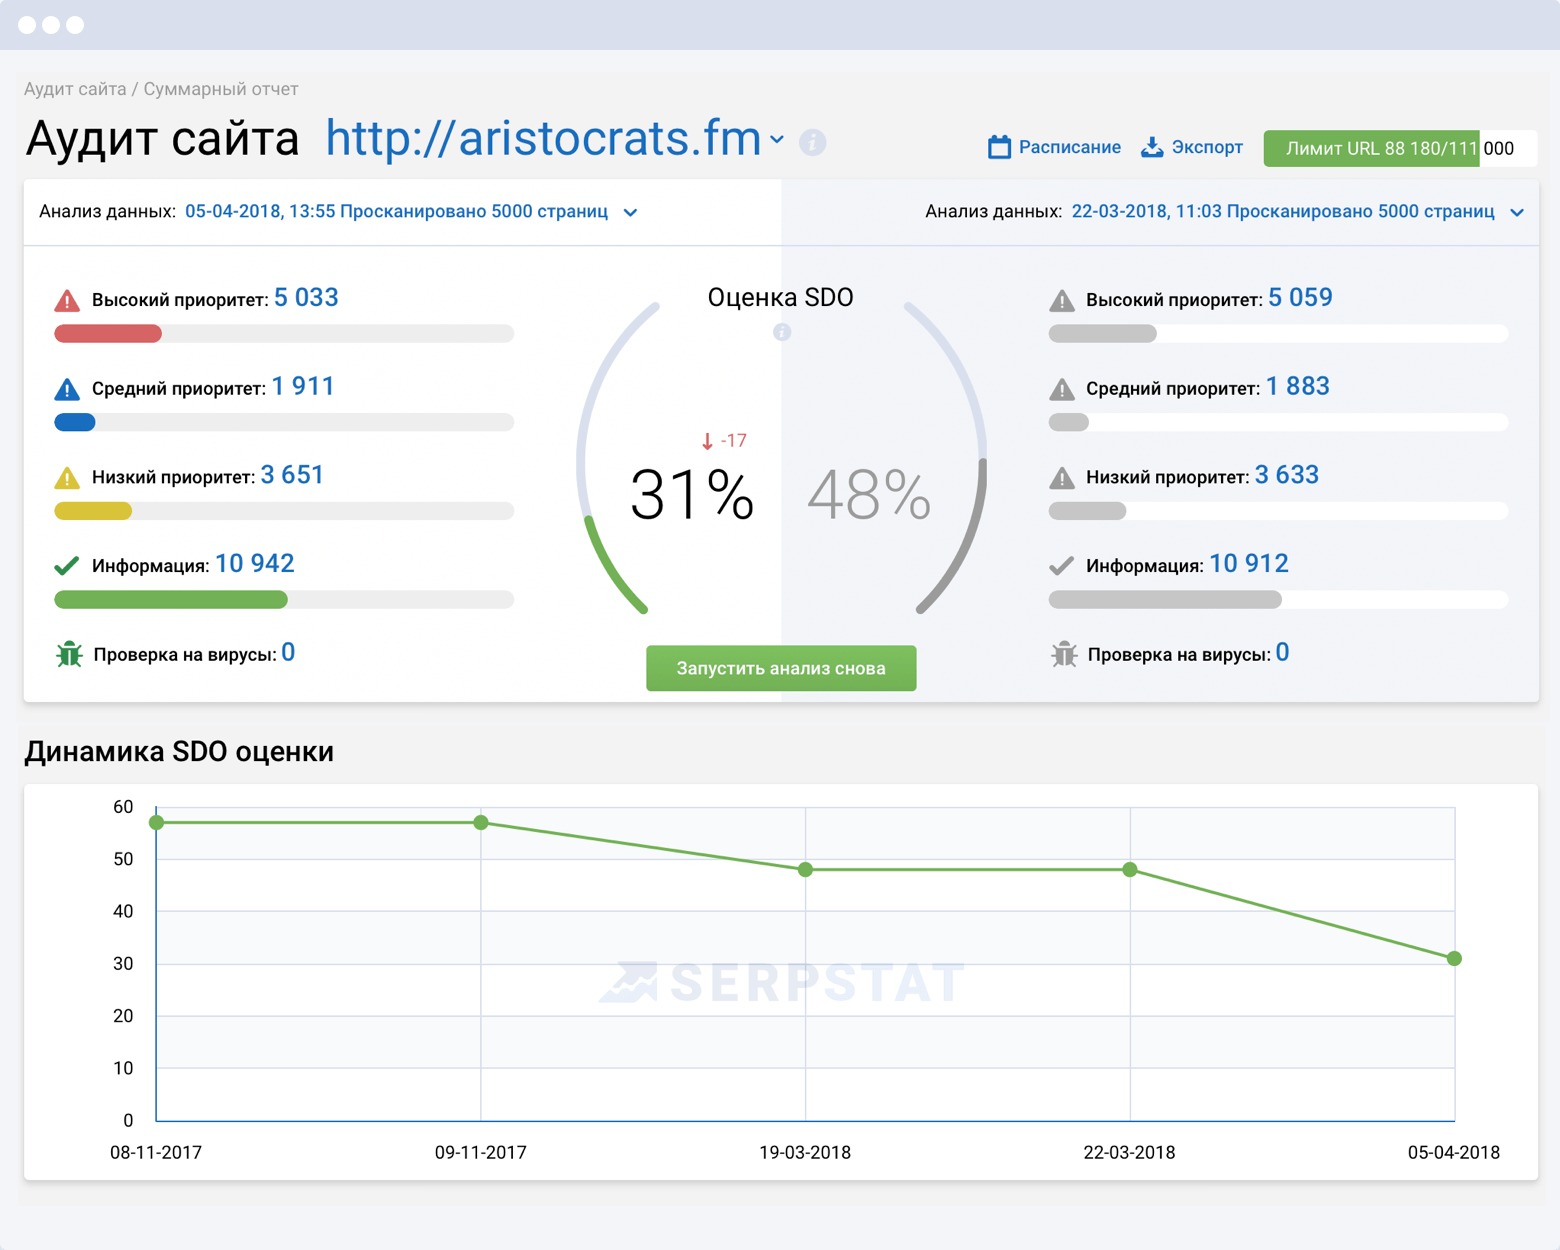1560x1250 pixels.
Task: Click the comparison high priority count 5 059
Action: click(x=1300, y=298)
